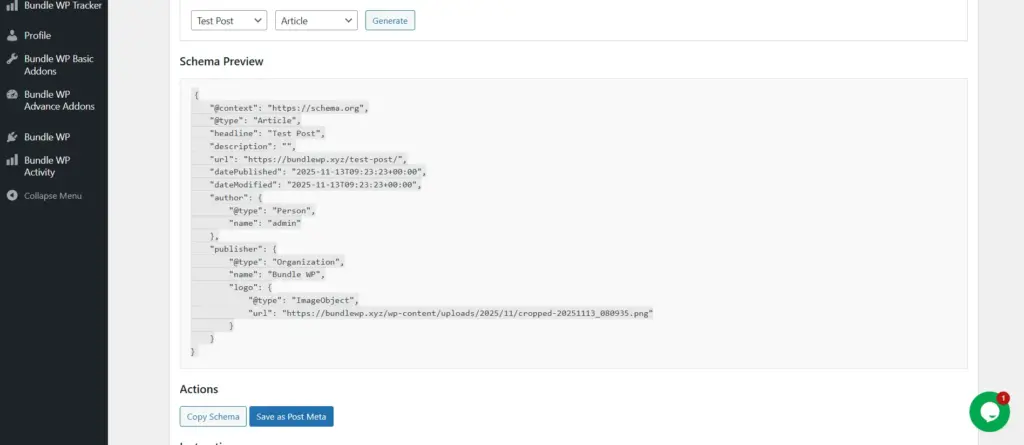Click the logo url png line
The image size is (1024, 445).
pyautogui.click(x=451, y=314)
